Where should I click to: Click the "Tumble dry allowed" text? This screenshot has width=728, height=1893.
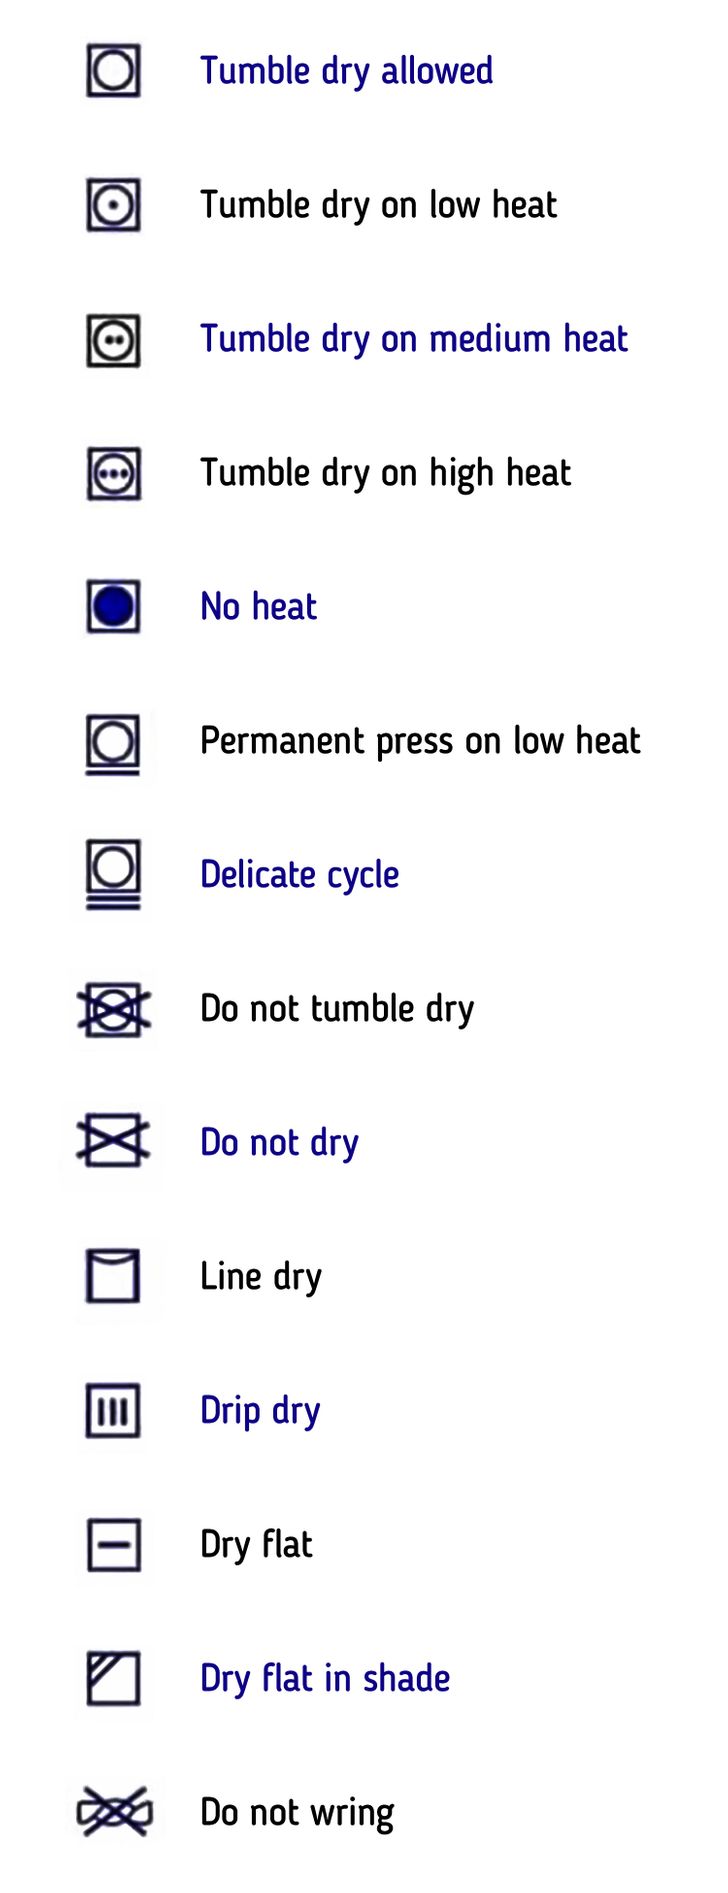[346, 71]
